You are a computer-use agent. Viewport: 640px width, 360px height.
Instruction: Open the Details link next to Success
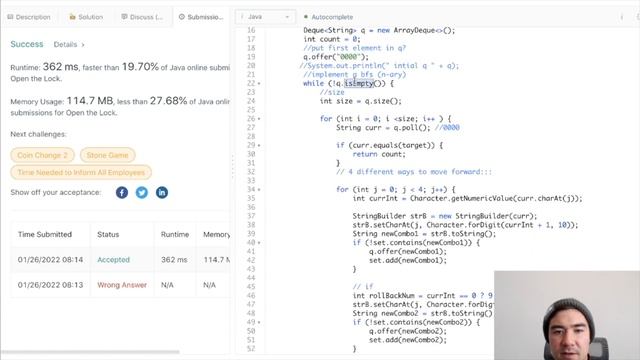pyautogui.click(x=69, y=44)
